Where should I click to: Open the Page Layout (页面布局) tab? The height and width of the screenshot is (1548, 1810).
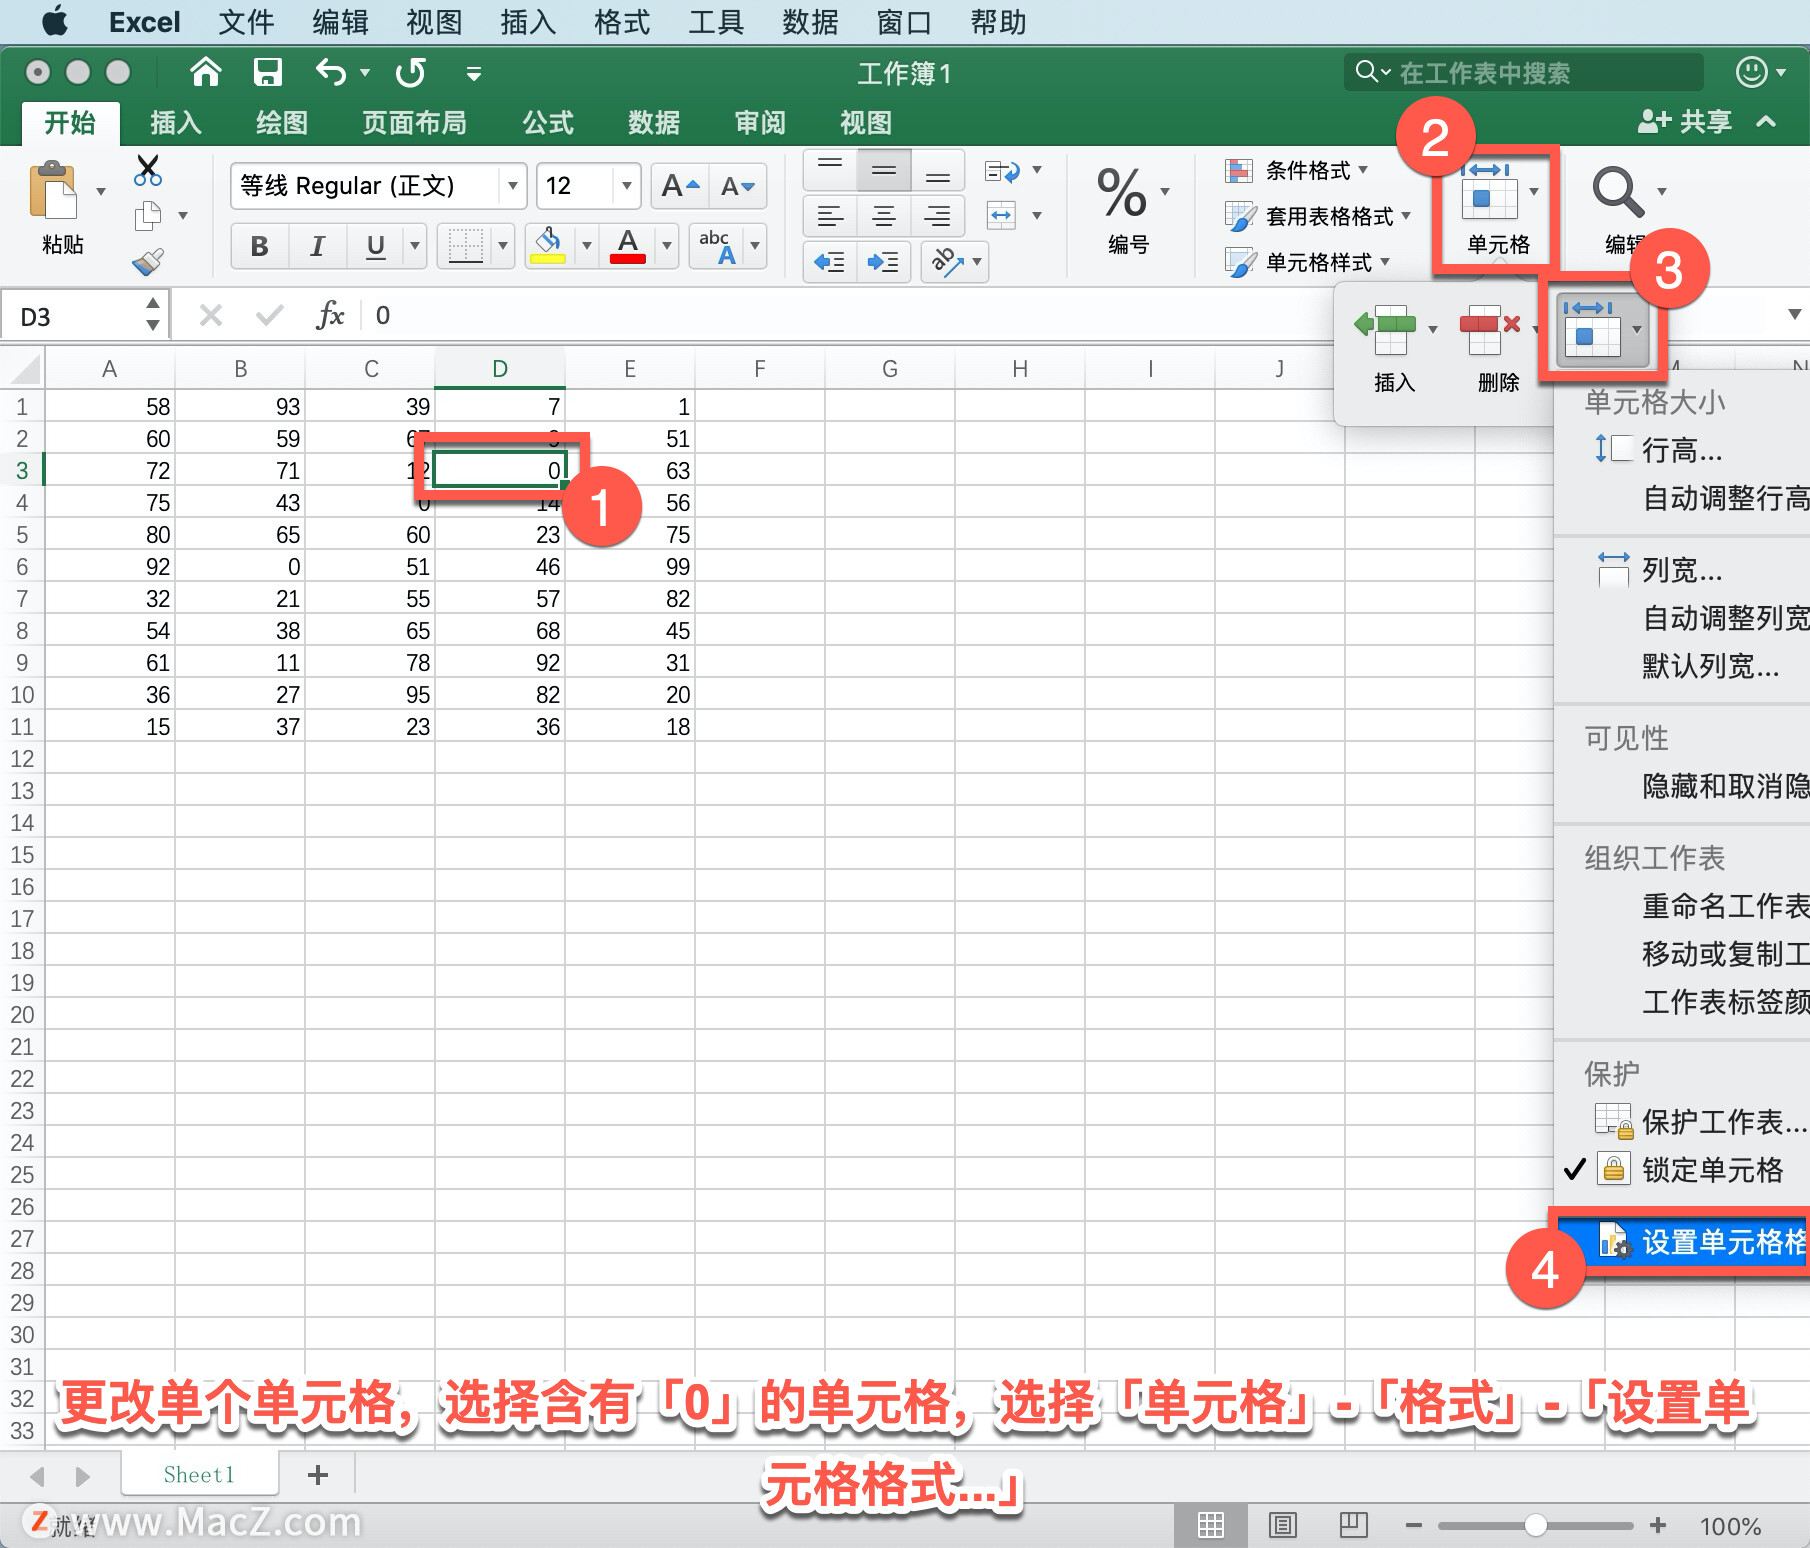tap(414, 123)
